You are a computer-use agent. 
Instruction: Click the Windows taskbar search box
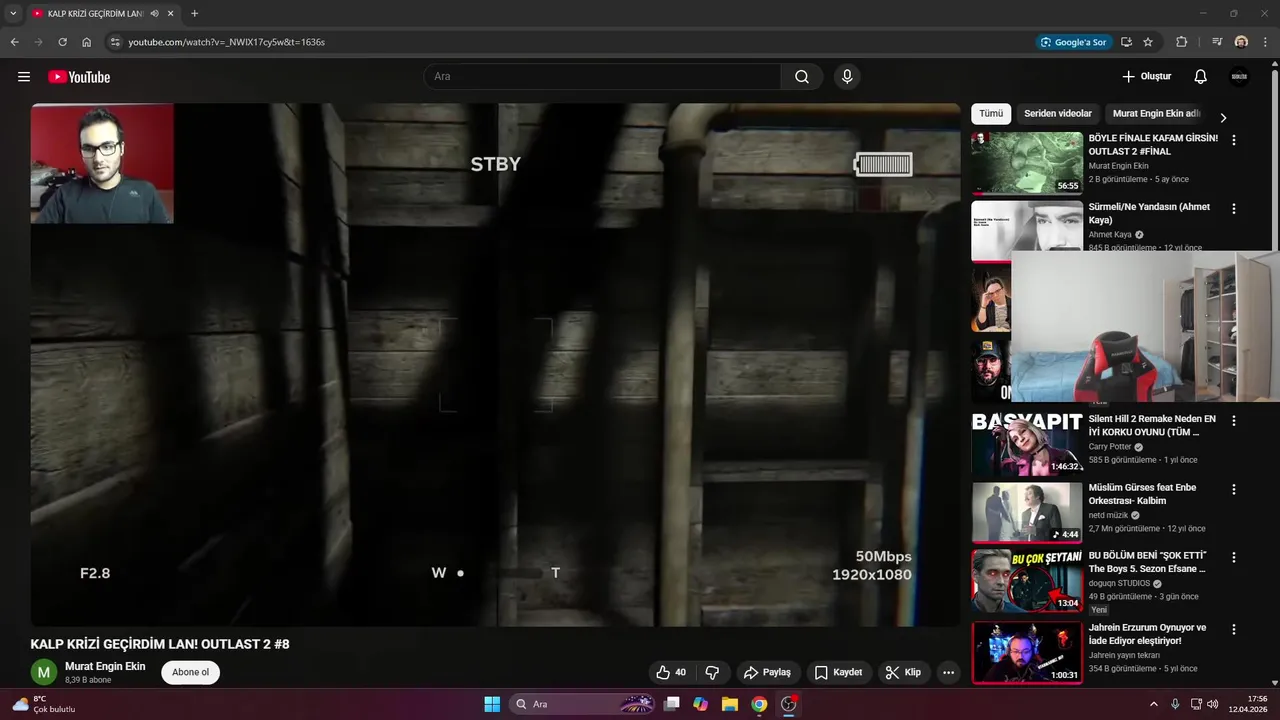[581, 704]
